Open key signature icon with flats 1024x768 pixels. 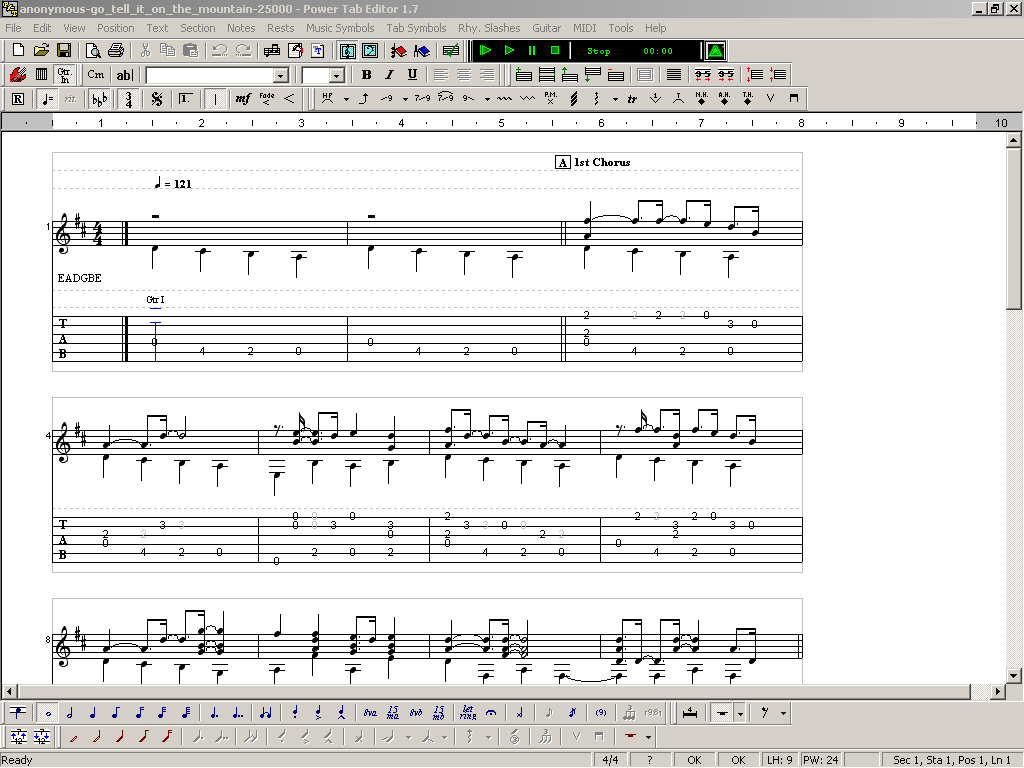pyautogui.click(x=99, y=99)
